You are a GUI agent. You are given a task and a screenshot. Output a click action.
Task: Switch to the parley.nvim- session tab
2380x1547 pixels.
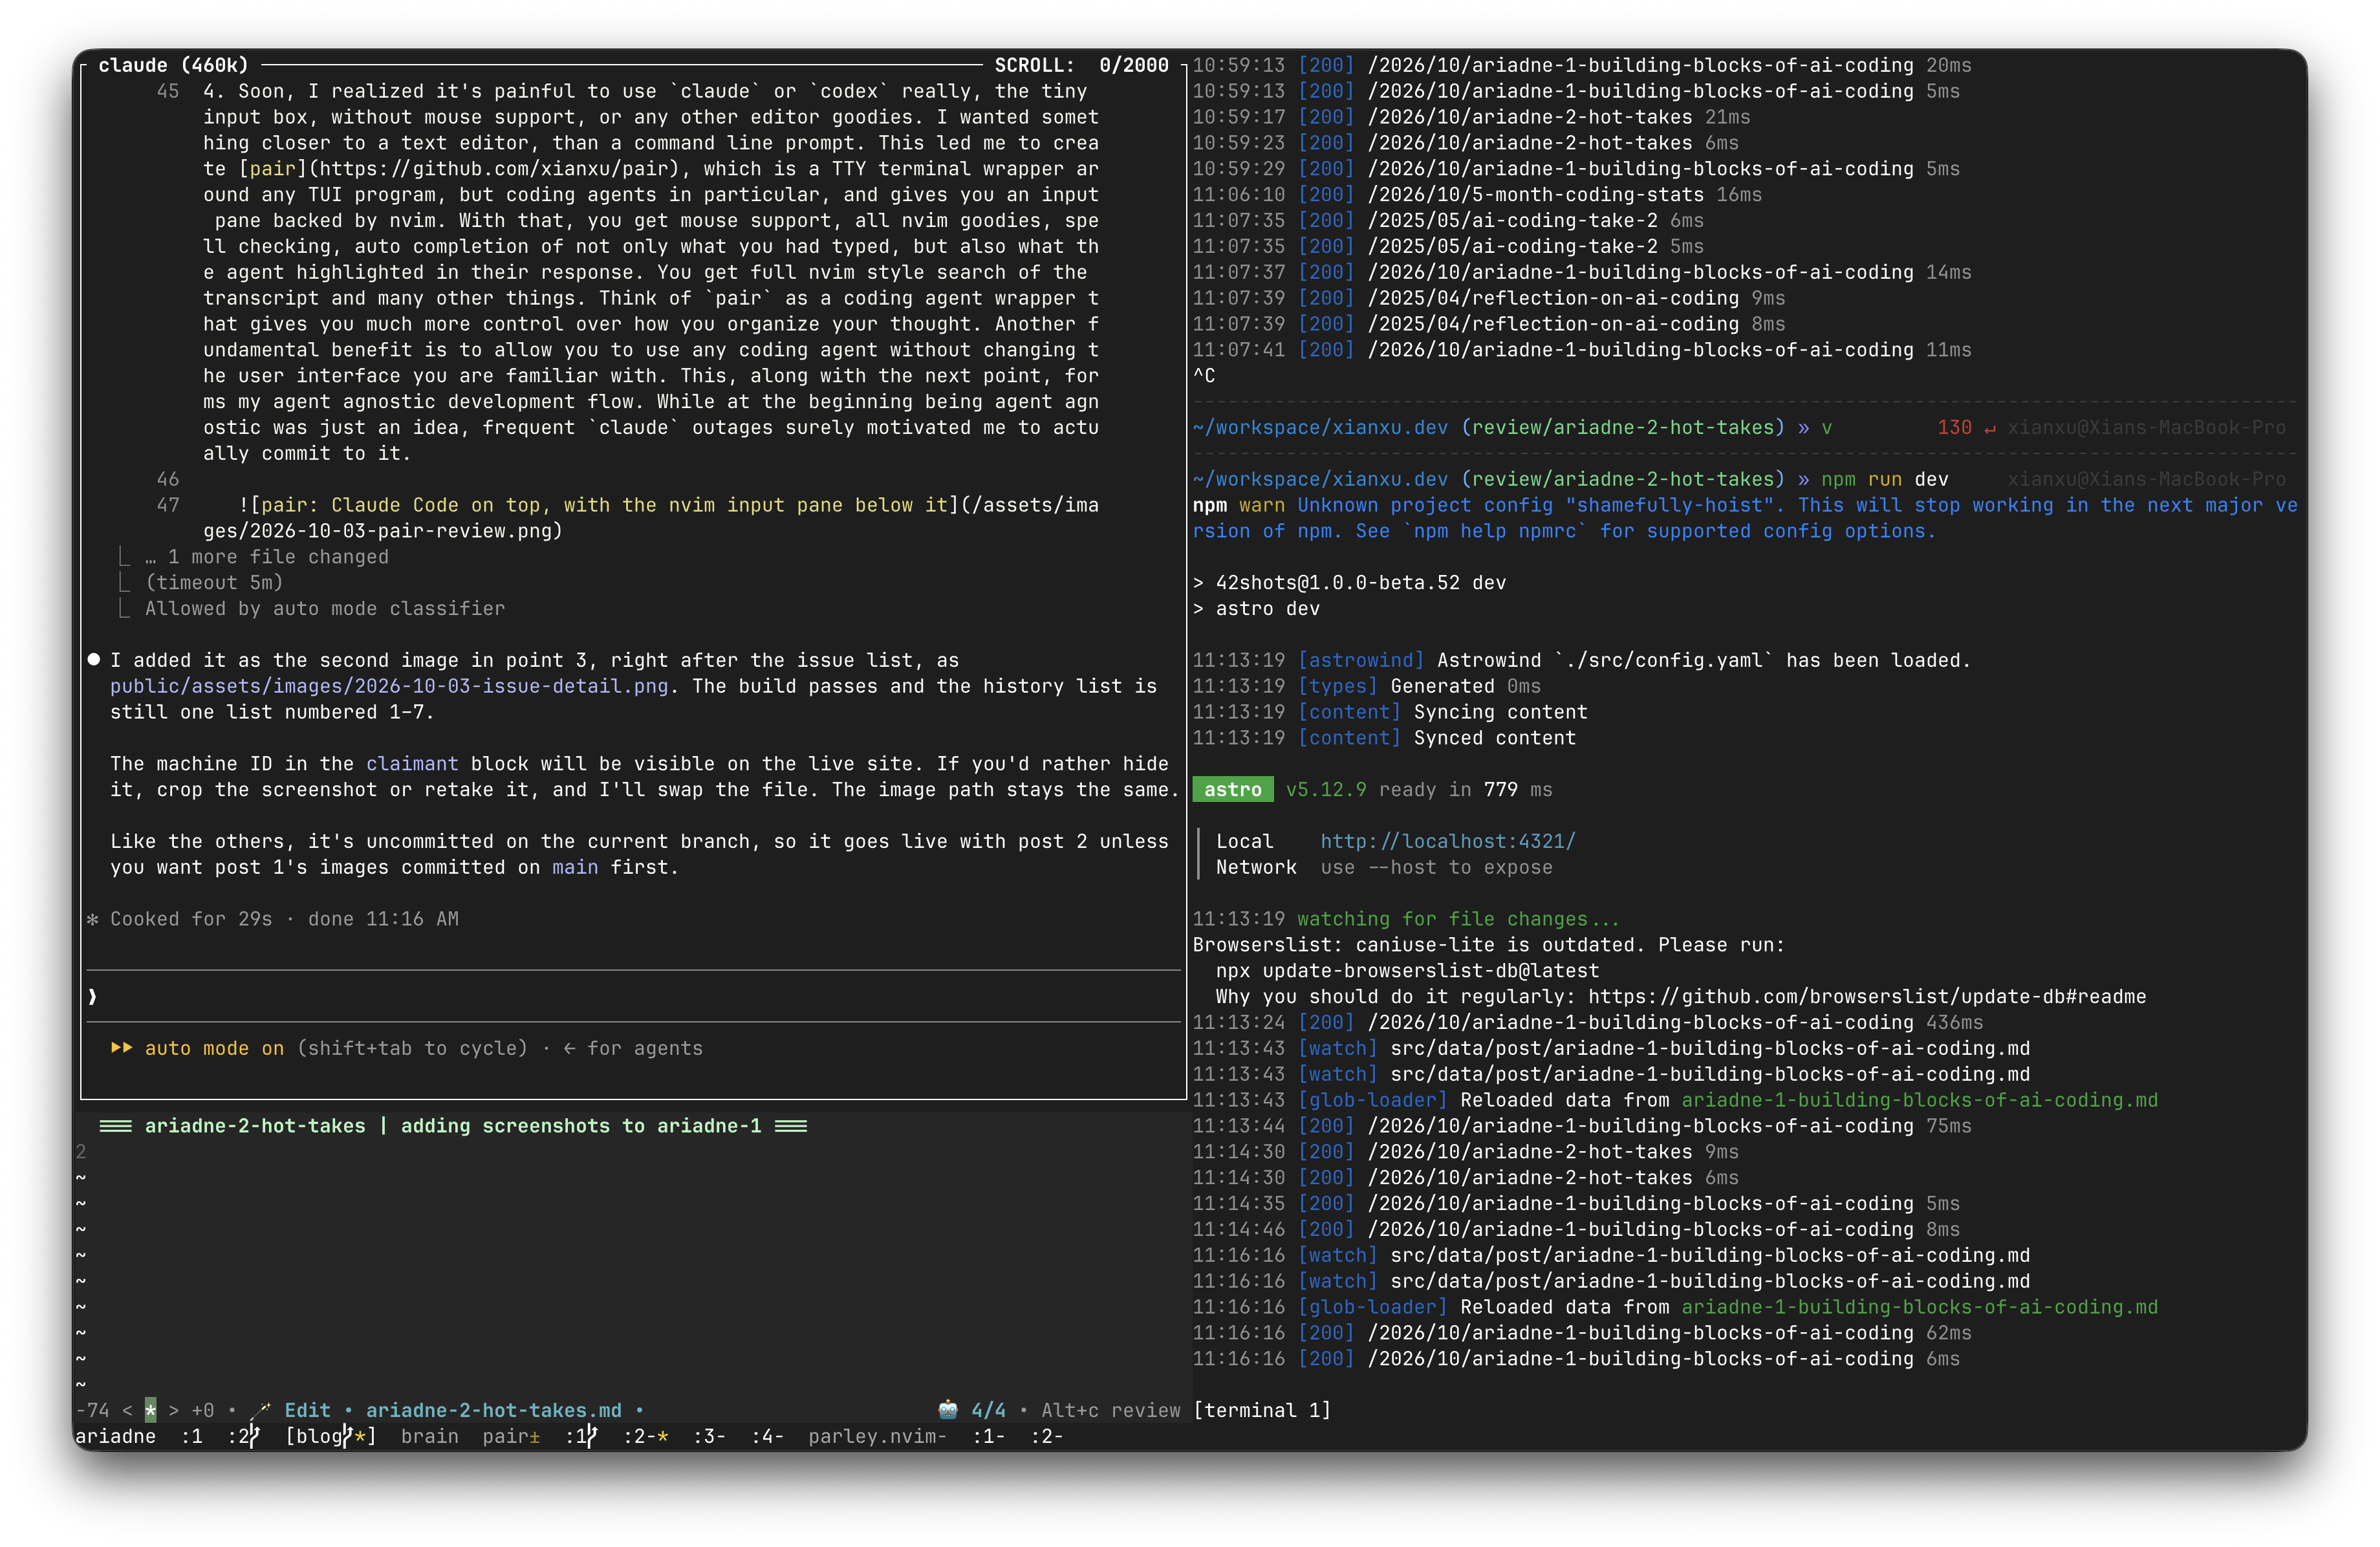[877, 1436]
